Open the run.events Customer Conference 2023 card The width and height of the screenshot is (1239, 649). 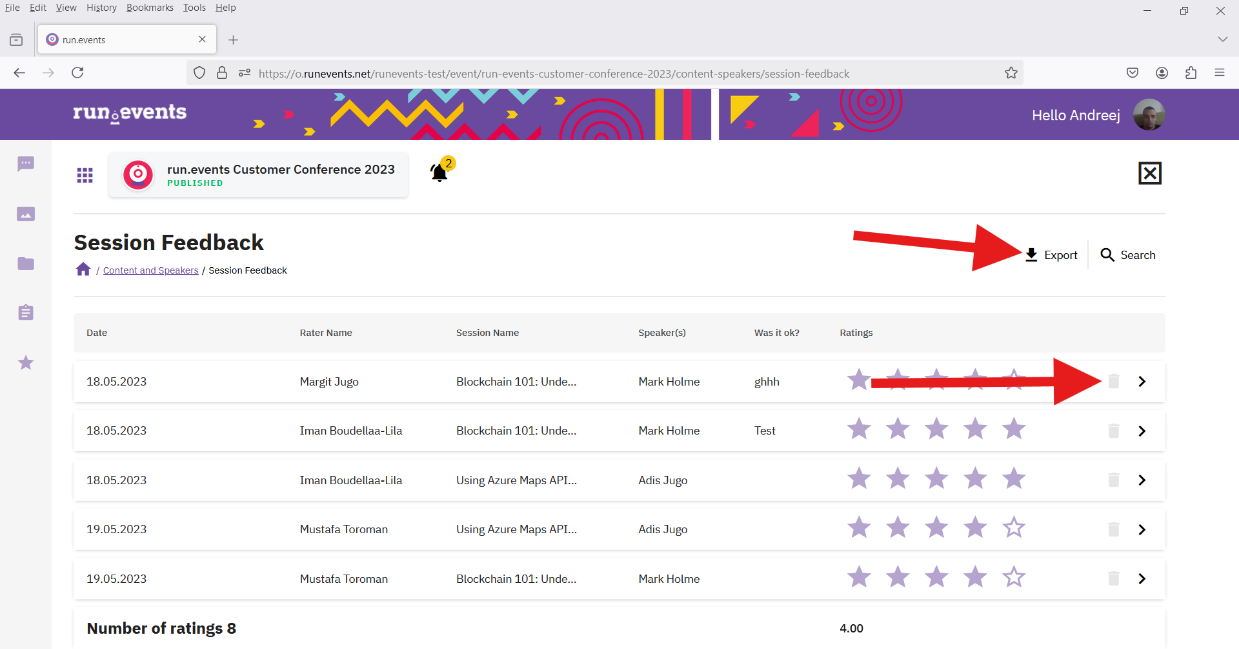click(258, 175)
